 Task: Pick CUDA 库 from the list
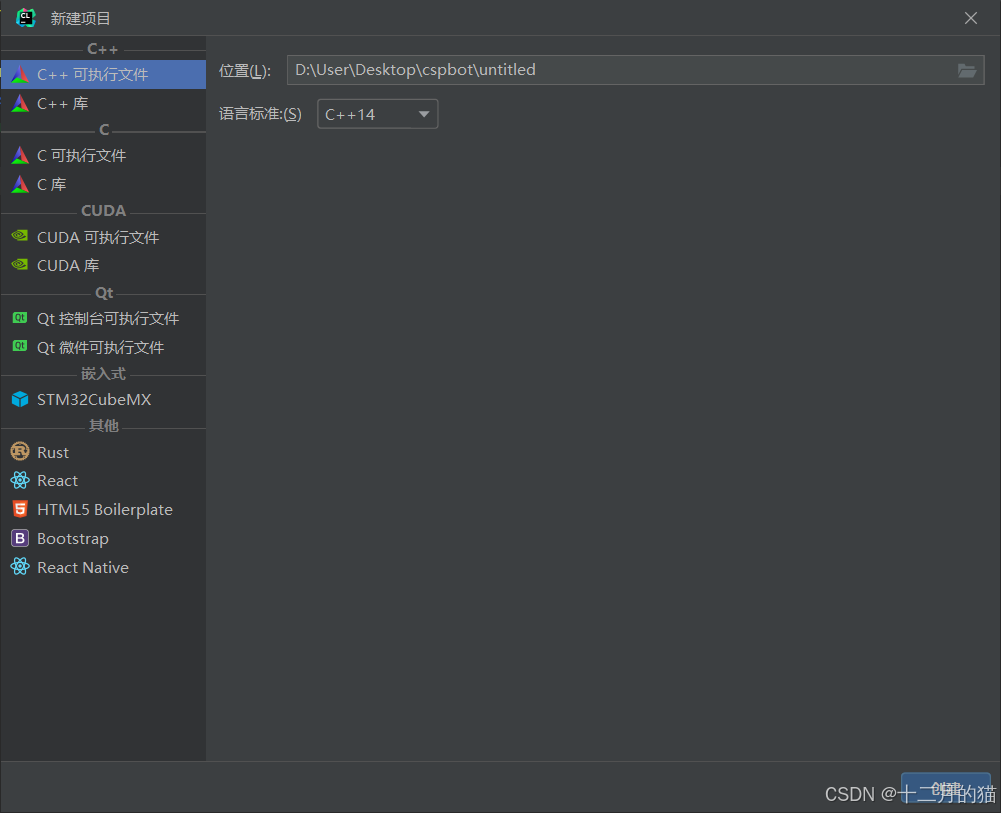(103, 265)
